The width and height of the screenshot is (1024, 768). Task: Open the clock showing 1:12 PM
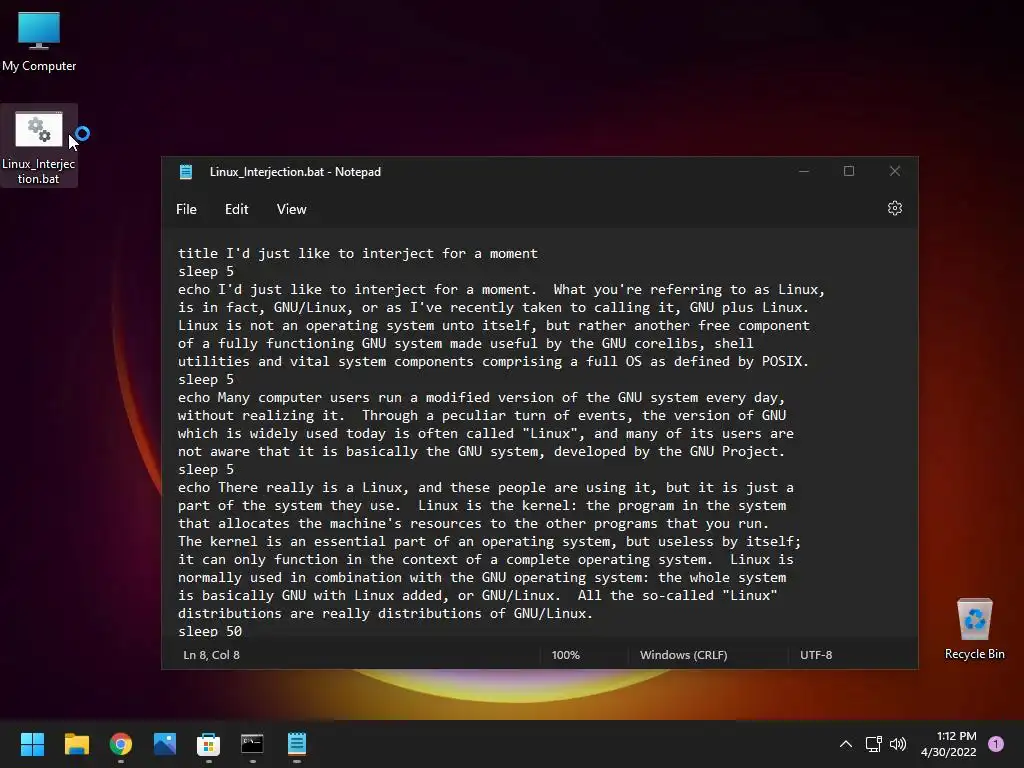pyautogui.click(x=949, y=744)
